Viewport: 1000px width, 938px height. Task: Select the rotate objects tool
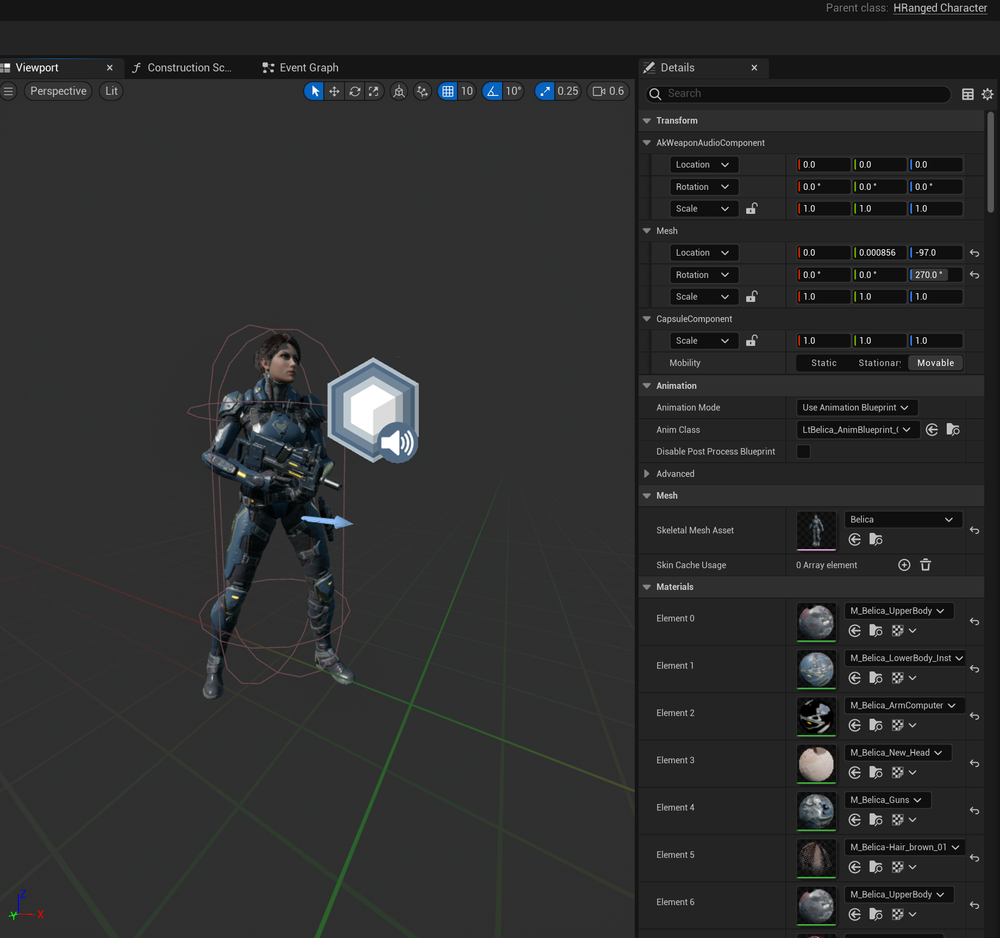[354, 91]
